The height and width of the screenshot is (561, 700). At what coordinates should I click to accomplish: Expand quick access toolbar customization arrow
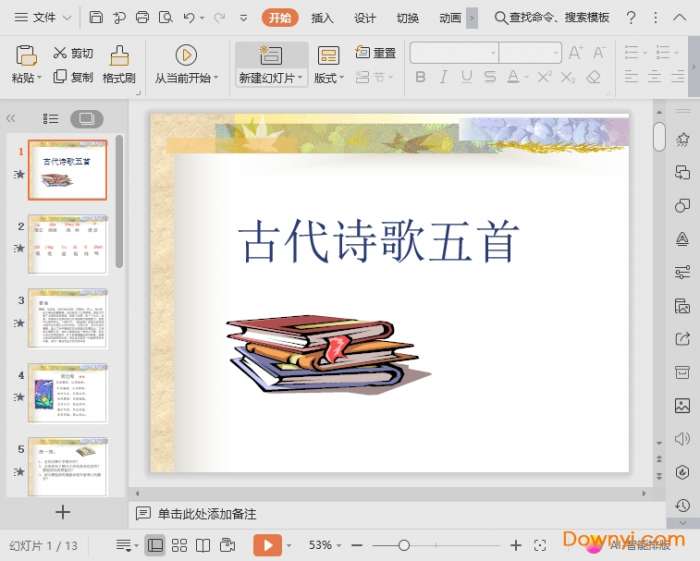pos(243,18)
